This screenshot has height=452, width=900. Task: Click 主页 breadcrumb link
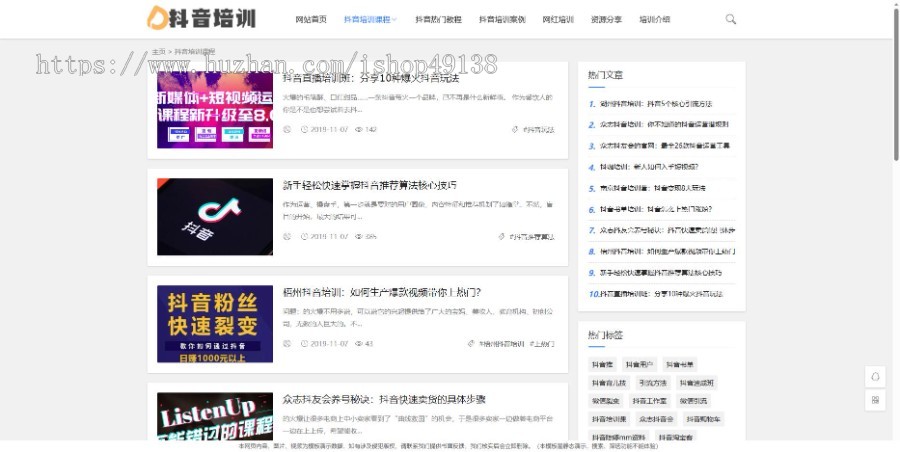158,52
